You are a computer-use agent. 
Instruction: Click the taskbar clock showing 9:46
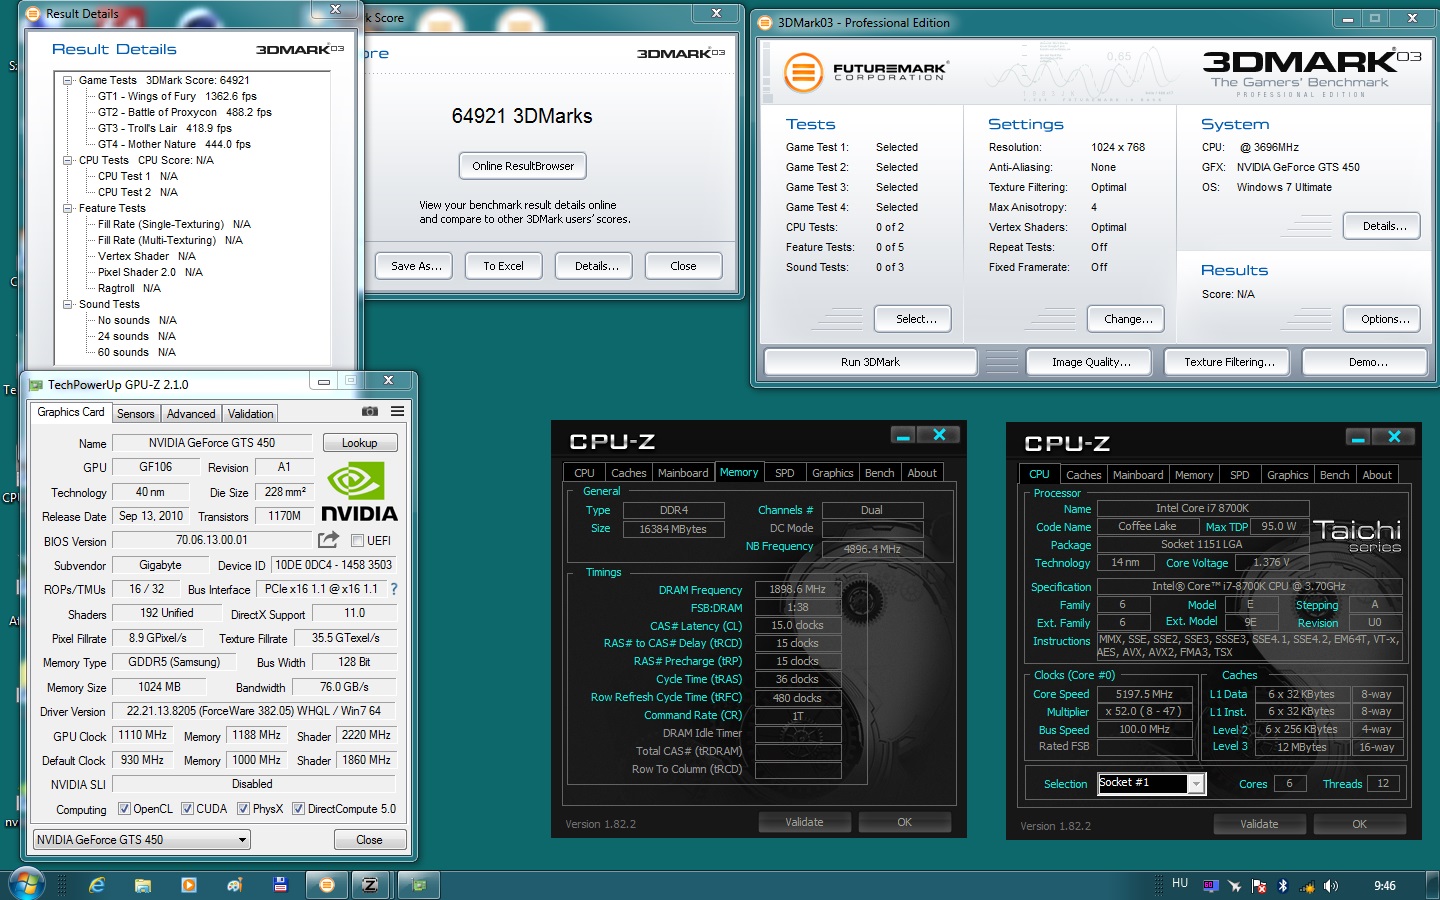1384,886
